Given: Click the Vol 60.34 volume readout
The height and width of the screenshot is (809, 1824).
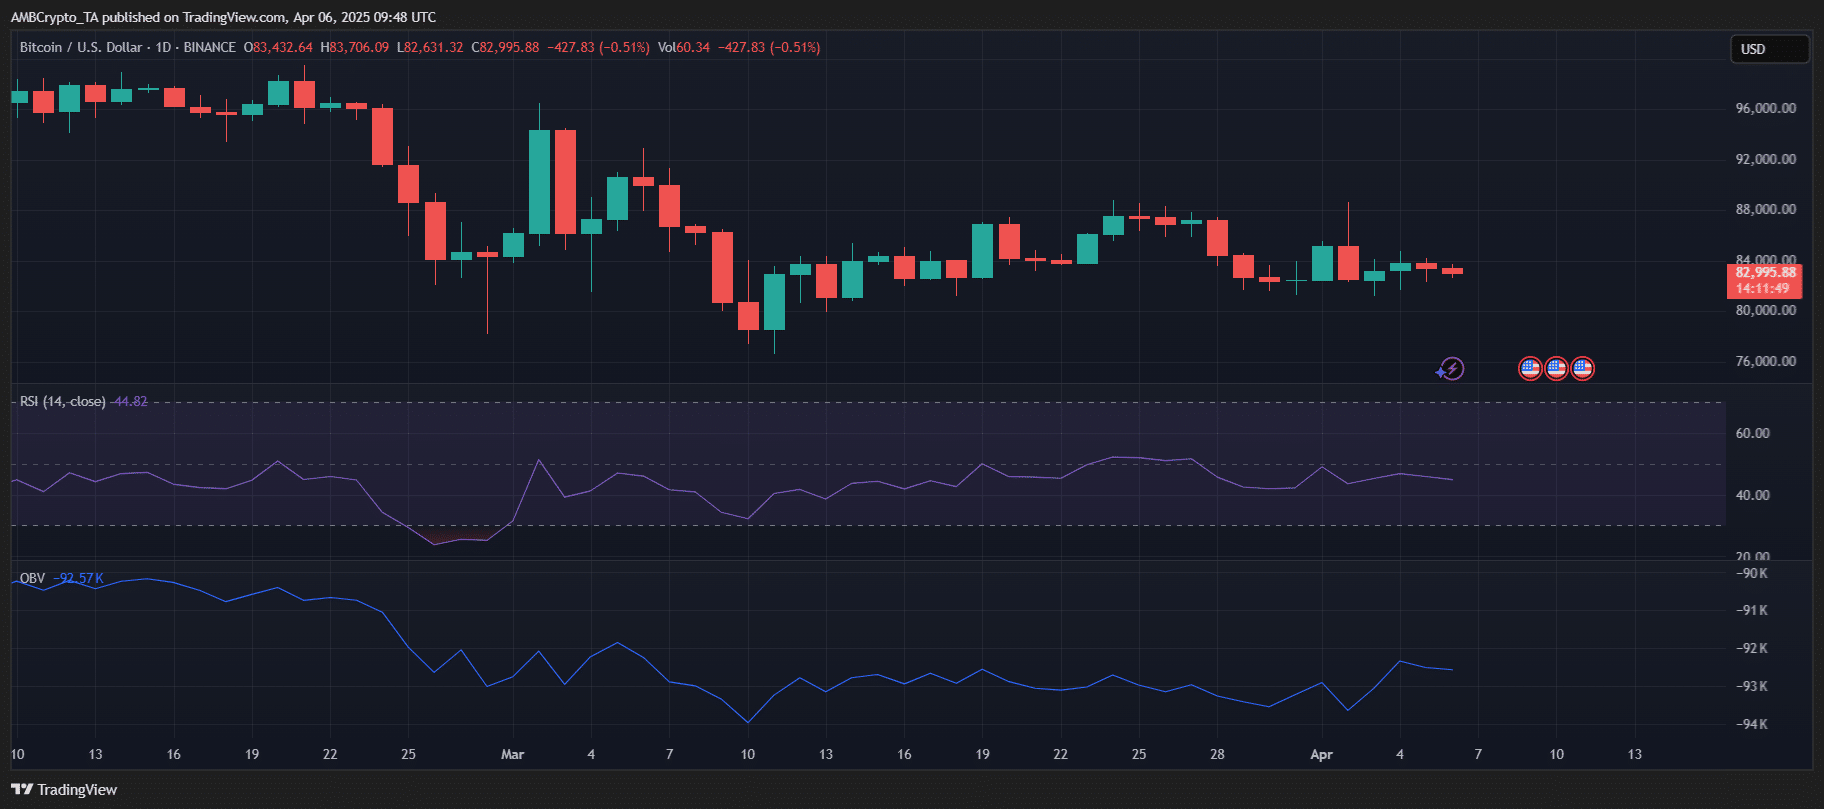Looking at the screenshot, I should coord(684,47).
